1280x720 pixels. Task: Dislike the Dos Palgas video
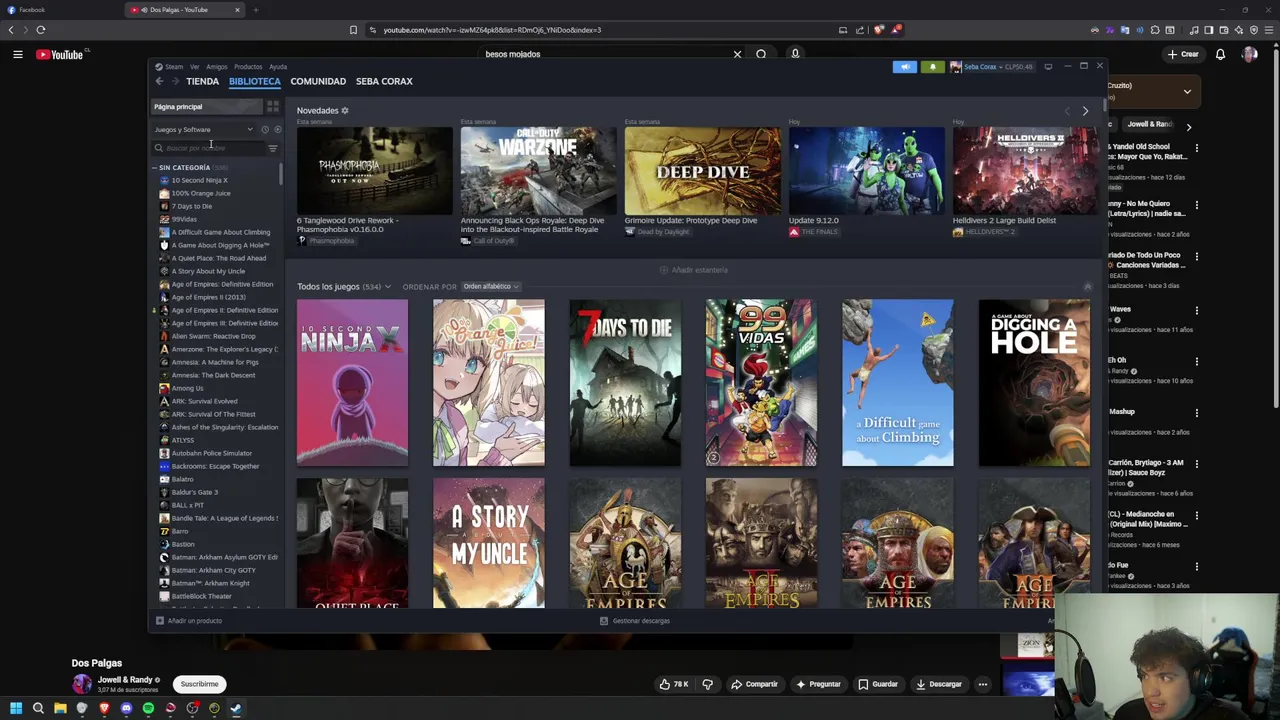(x=707, y=684)
